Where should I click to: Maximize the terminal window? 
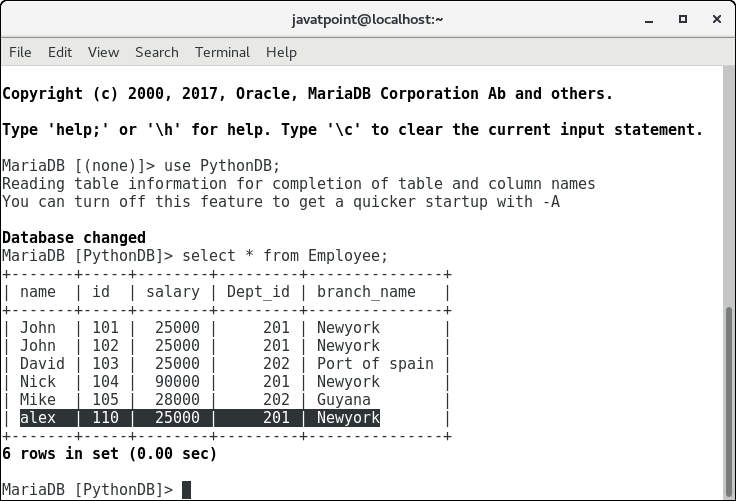point(683,19)
